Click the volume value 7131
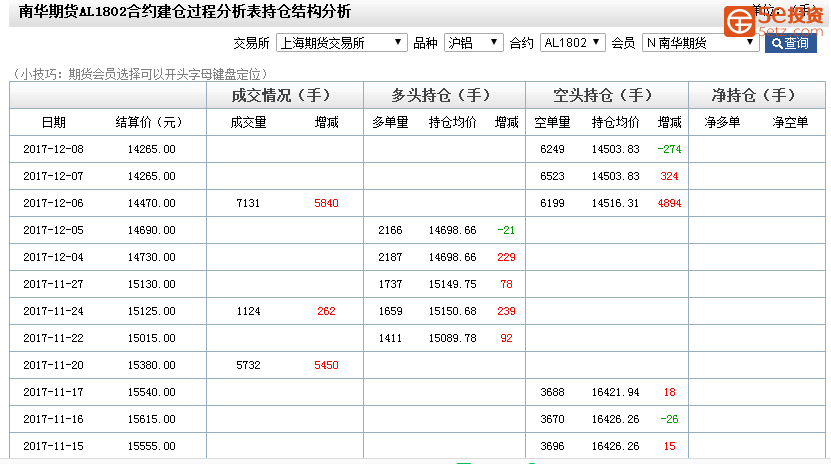This screenshot has width=831, height=464. (x=248, y=203)
